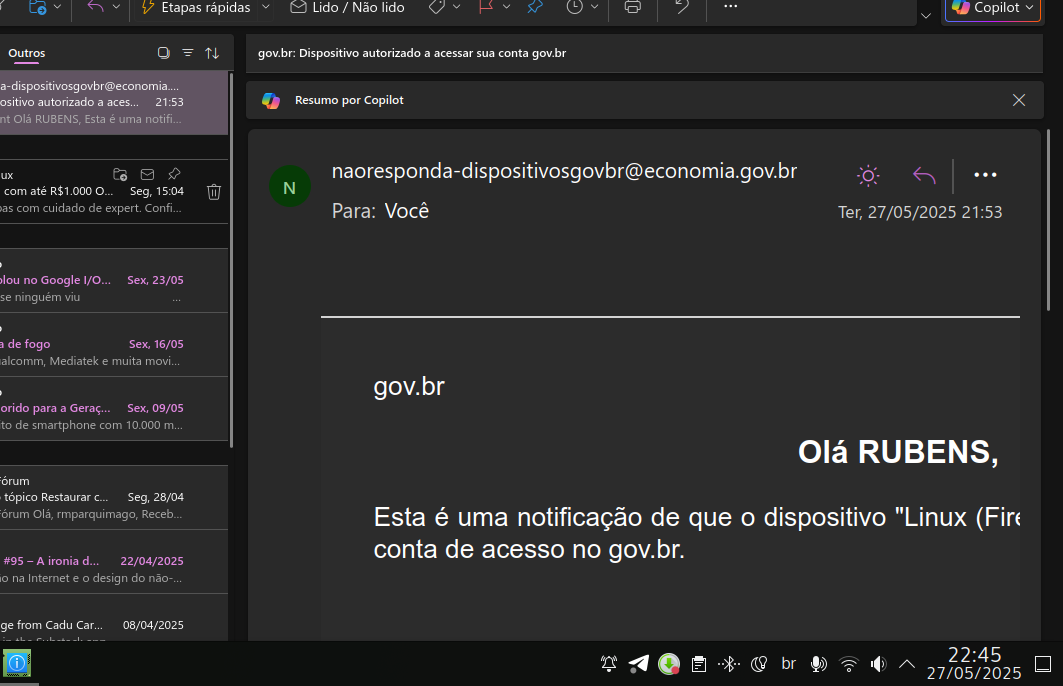
Task: Click the sort arrows icon in the message list
Action: click(x=212, y=53)
